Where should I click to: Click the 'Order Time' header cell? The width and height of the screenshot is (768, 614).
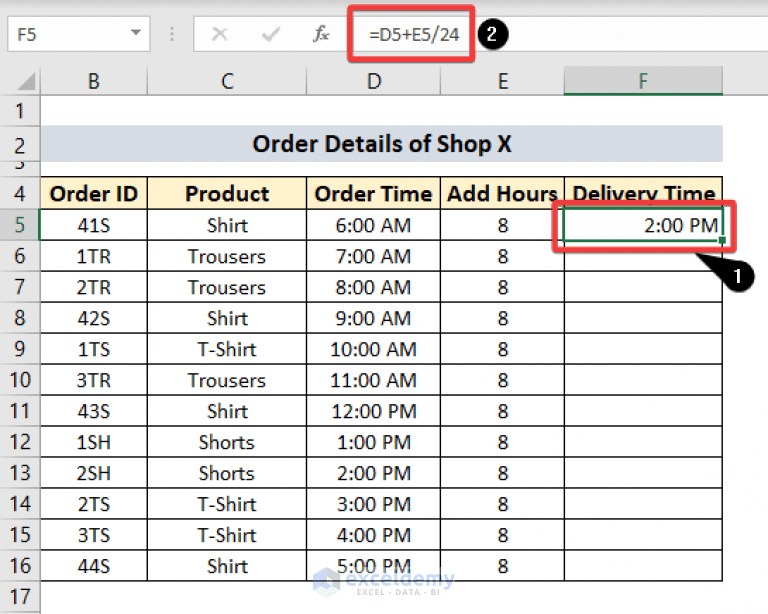point(373,193)
